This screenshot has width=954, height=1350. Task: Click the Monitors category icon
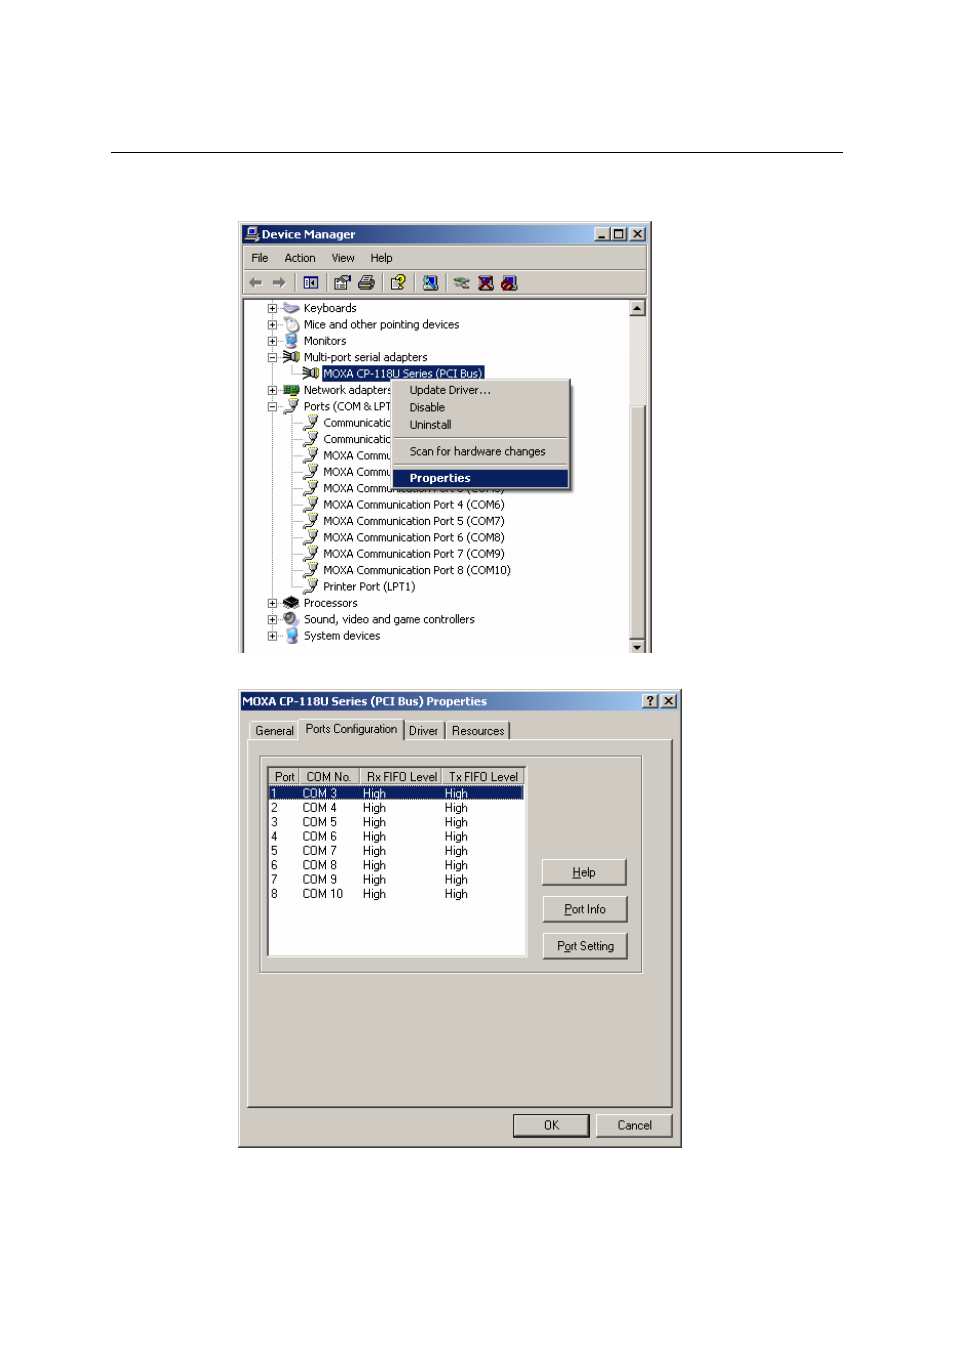pos(291,341)
